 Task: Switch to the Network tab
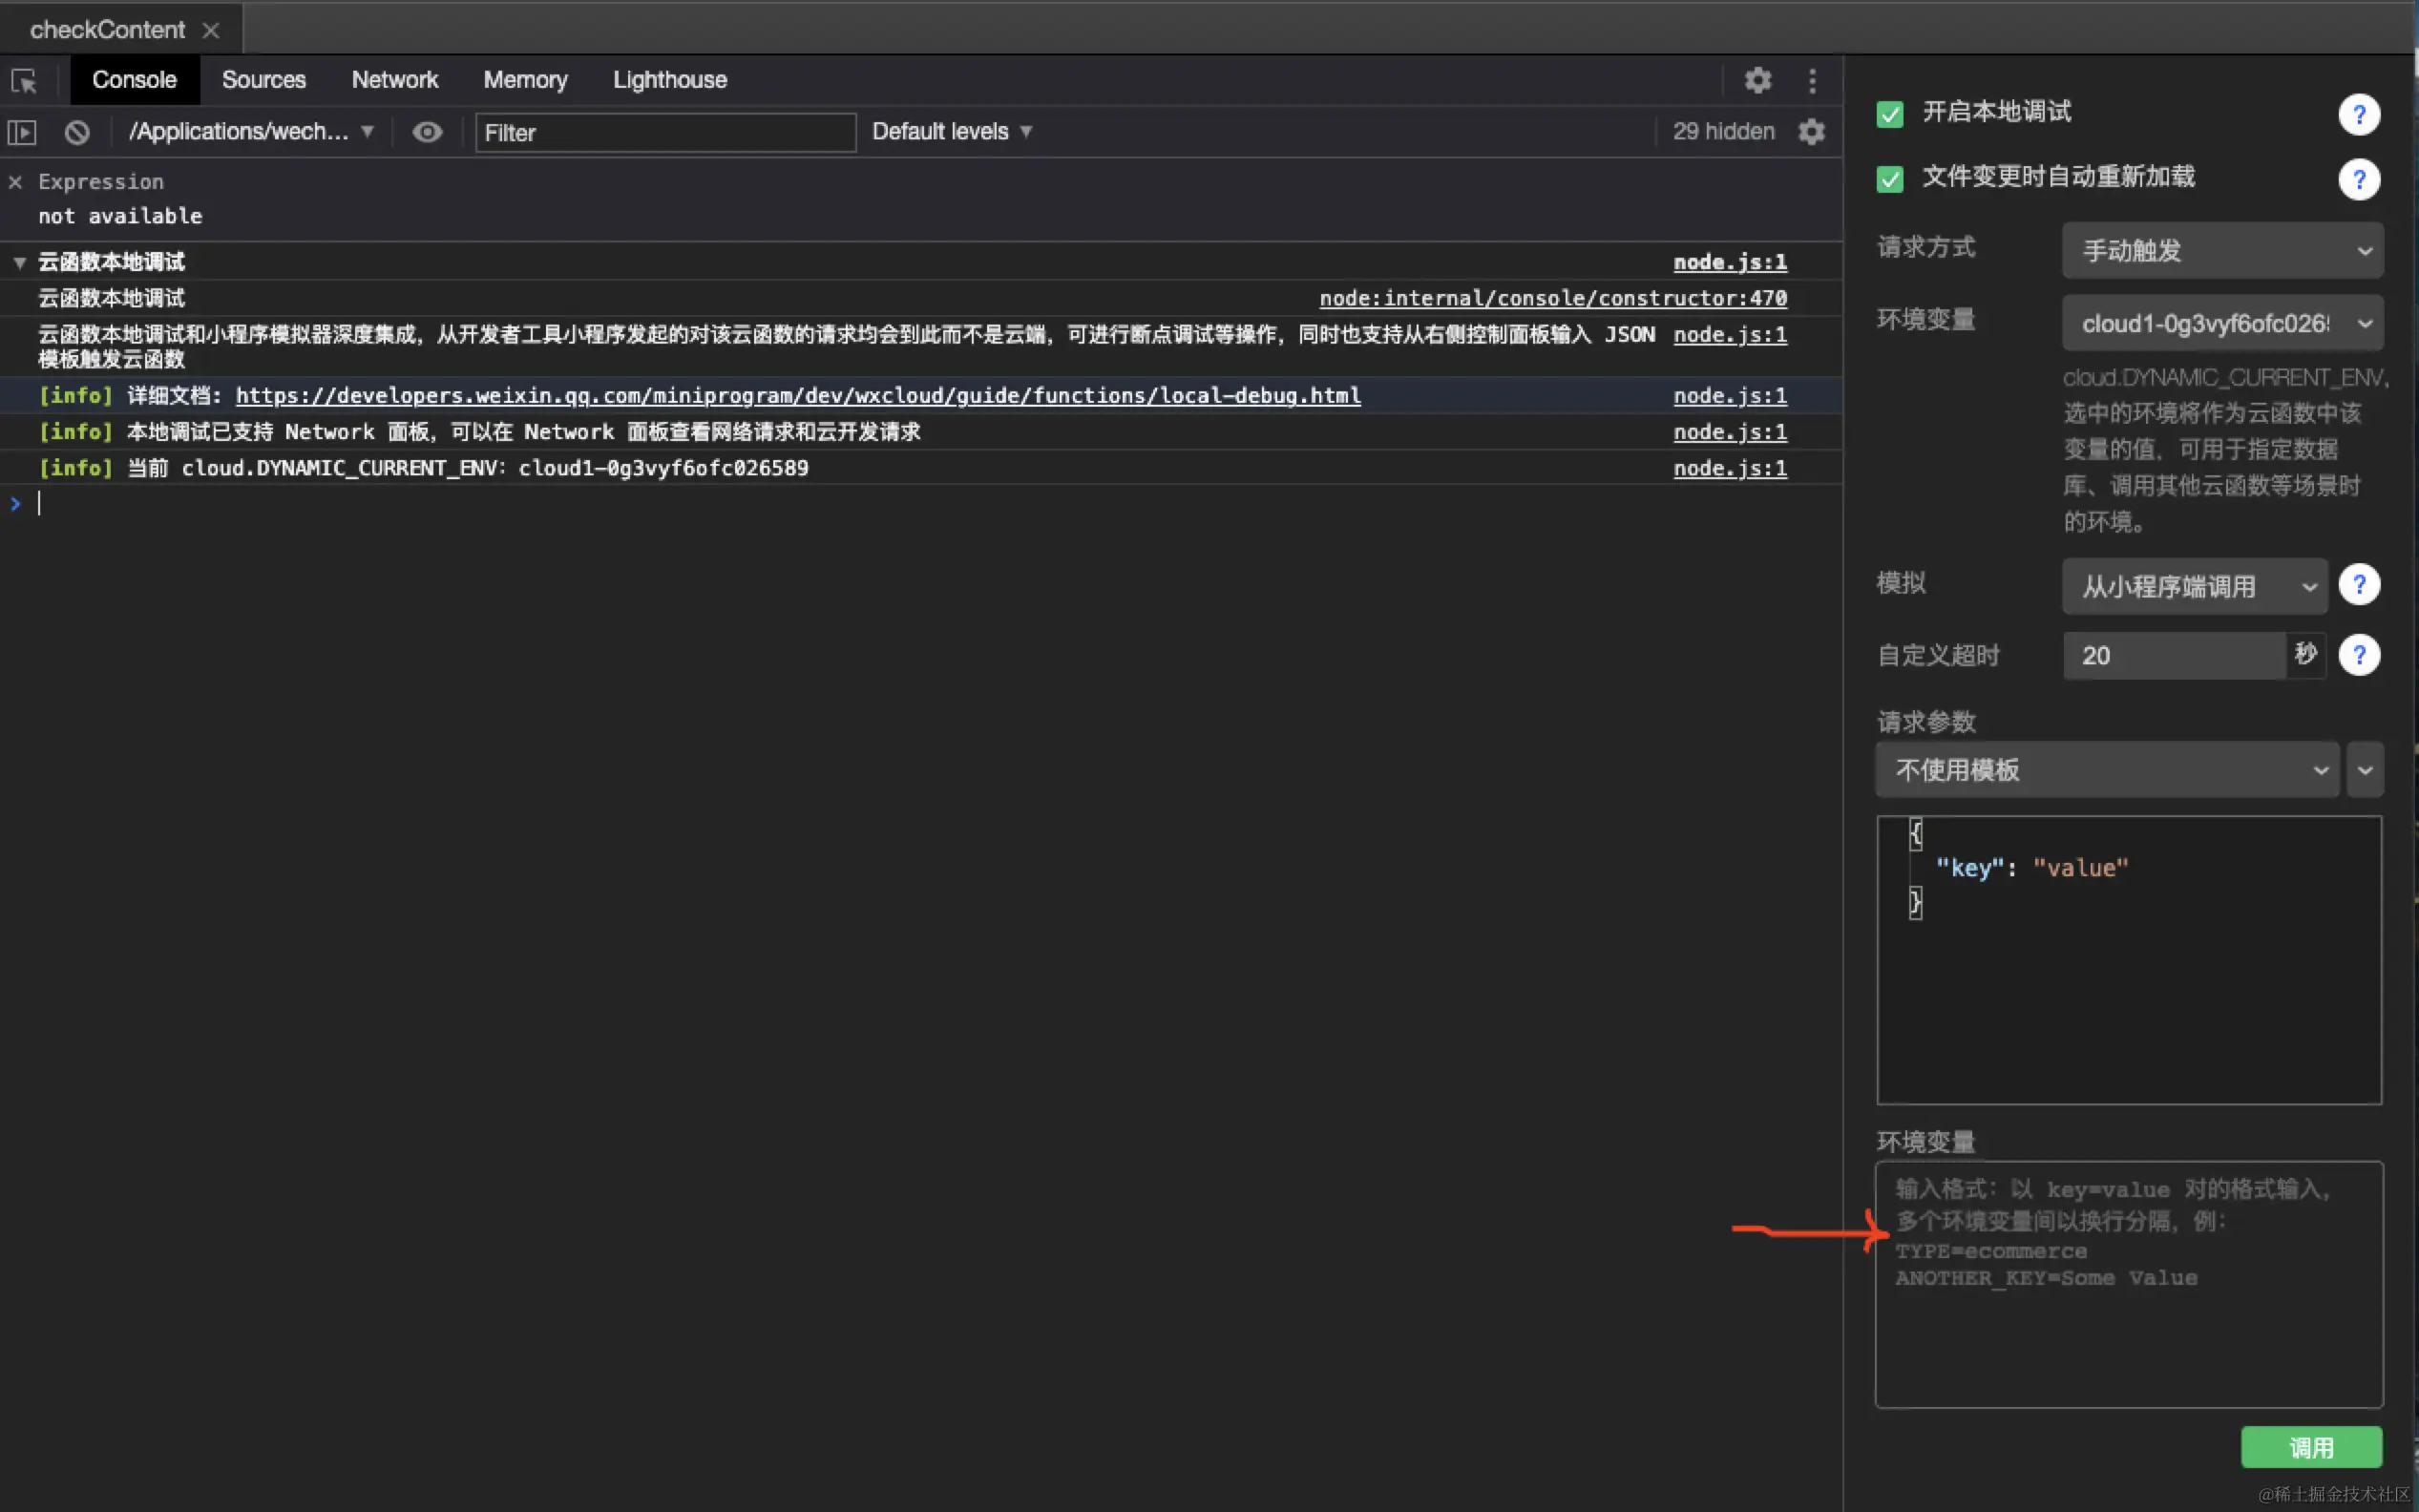[x=394, y=80]
